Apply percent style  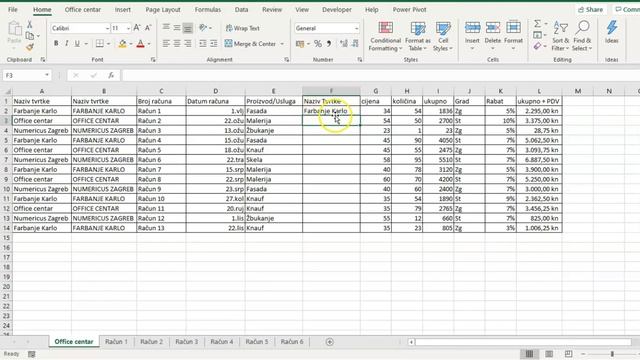coord(318,44)
